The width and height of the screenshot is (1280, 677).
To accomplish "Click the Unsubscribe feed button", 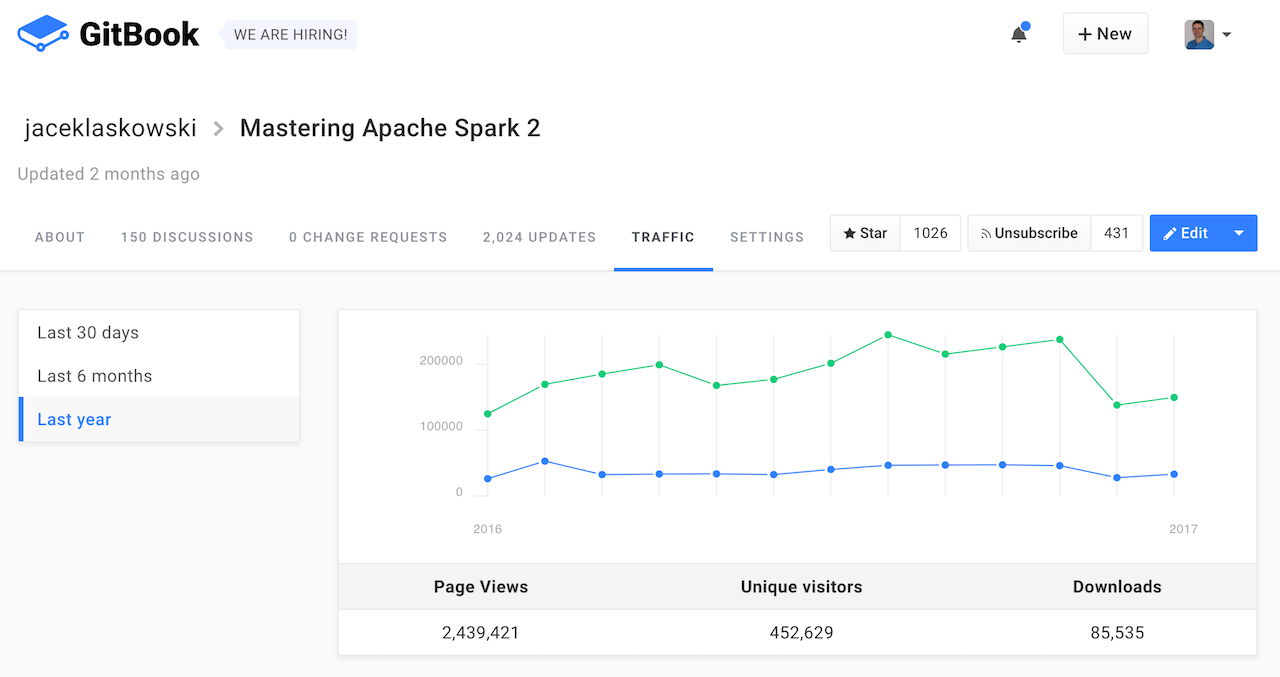I will pyautogui.click(x=1029, y=233).
